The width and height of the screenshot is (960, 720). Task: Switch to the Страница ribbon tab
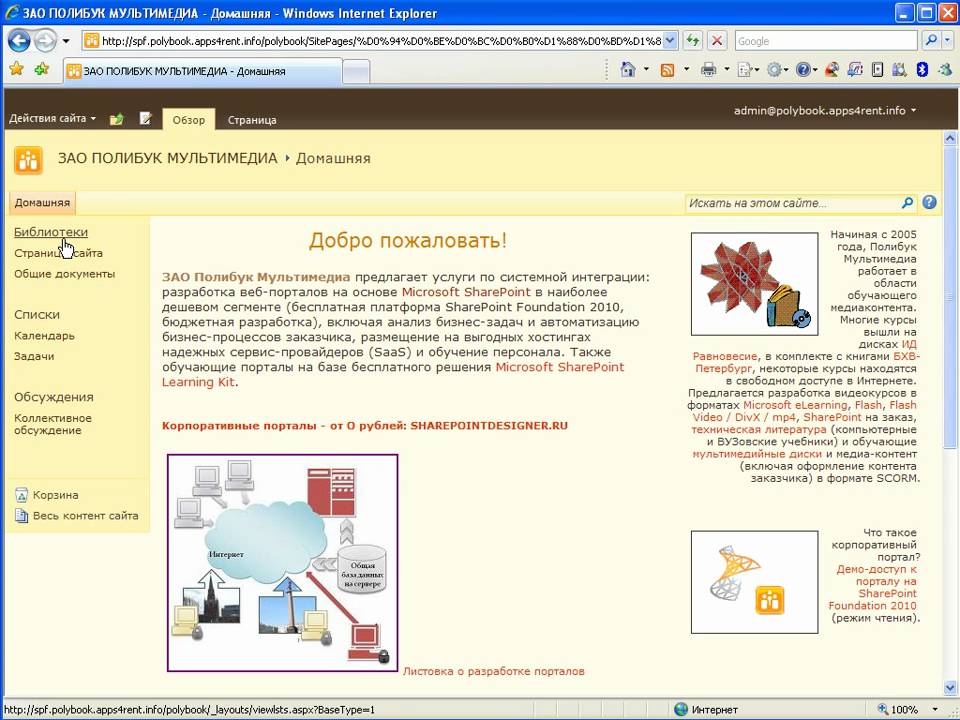(x=252, y=120)
